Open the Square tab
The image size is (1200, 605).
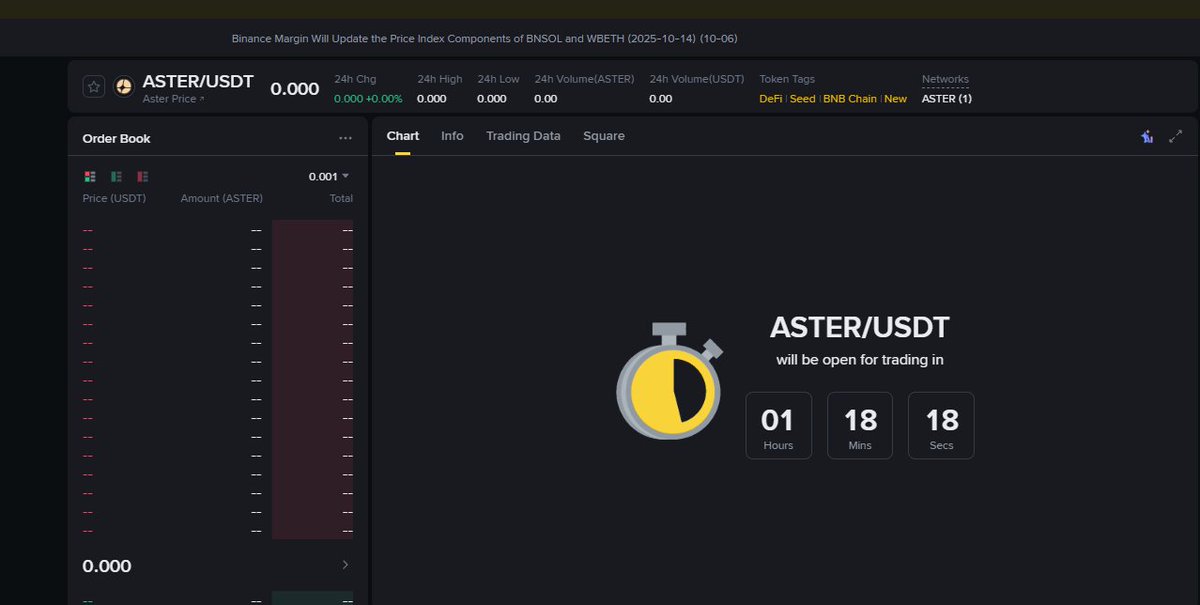click(x=604, y=136)
